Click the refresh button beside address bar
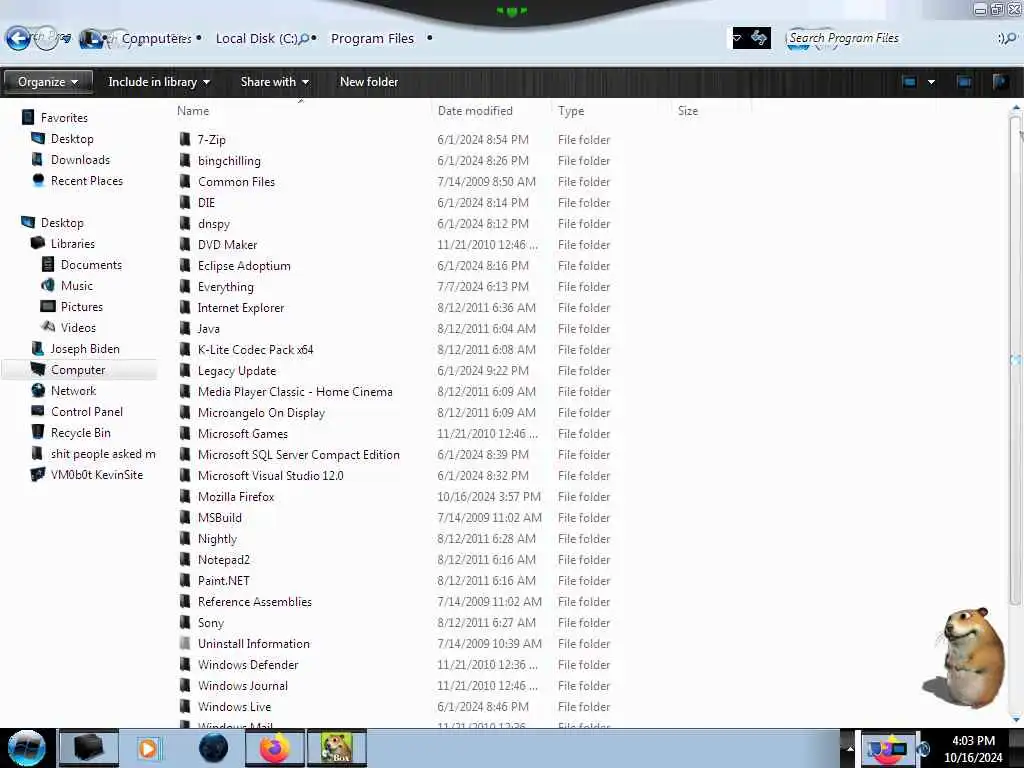The height and width of the screenshot is (768, 1024). click(759, 38)
